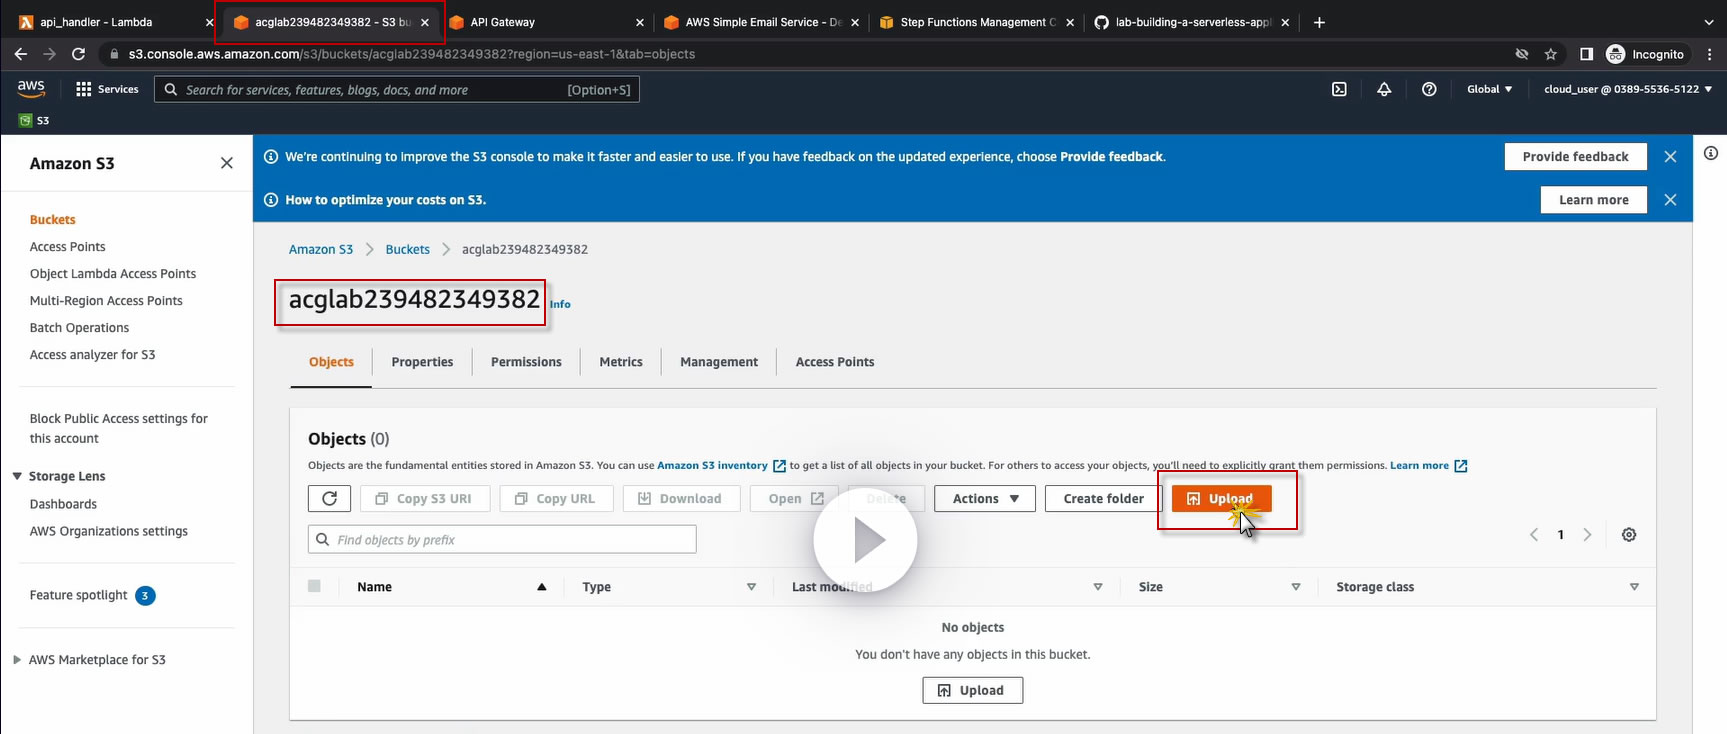Screen dimensions: 1727x734
Task: Expand AWS Marketplace for S3
Action: pyautogui.click(x=17, y=660)
